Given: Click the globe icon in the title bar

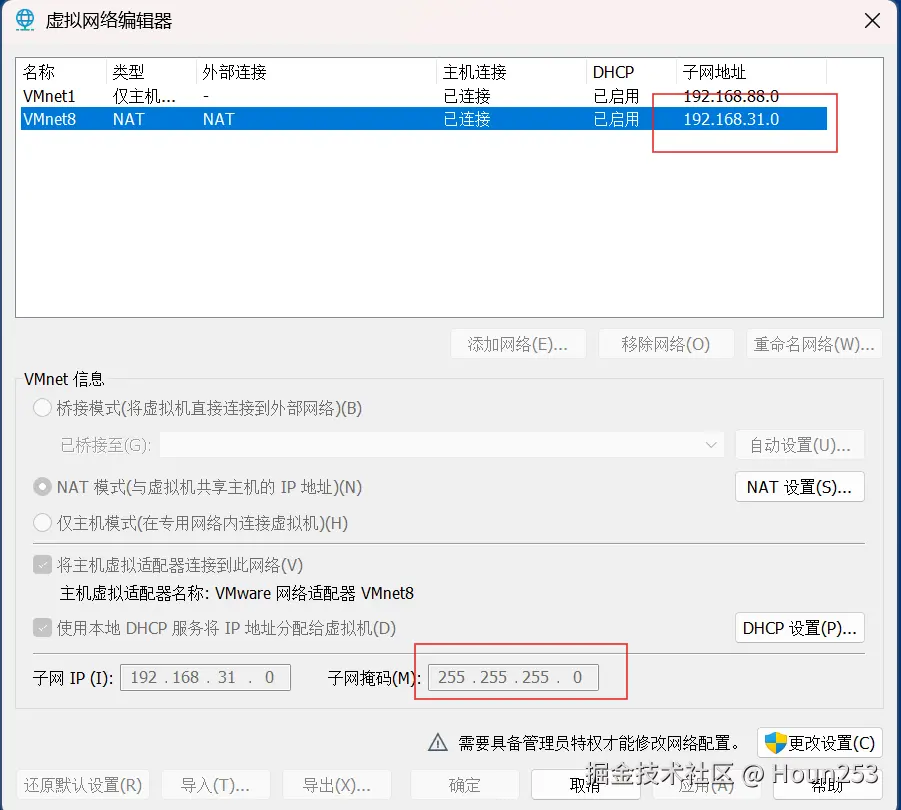Looking at the screenshot, I should click(23, 20).
